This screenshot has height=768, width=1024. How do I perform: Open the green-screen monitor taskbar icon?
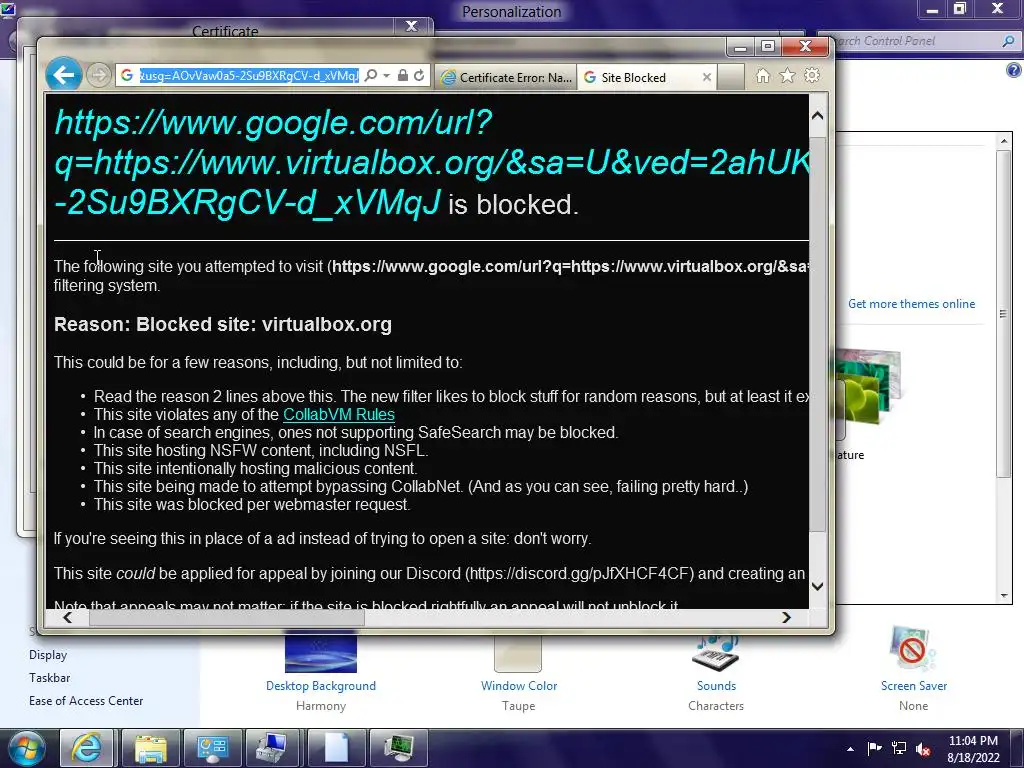click(x=398, y=748)
